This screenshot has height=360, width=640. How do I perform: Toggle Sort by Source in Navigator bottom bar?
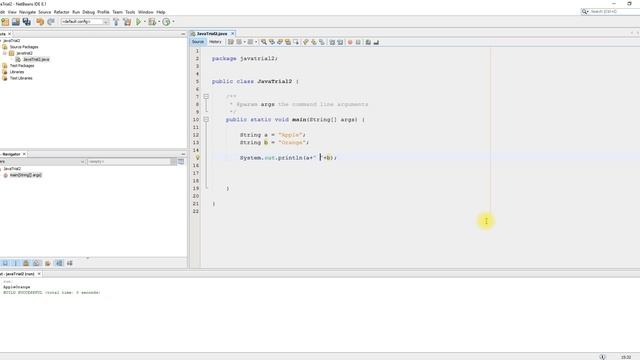pos(69,263)
